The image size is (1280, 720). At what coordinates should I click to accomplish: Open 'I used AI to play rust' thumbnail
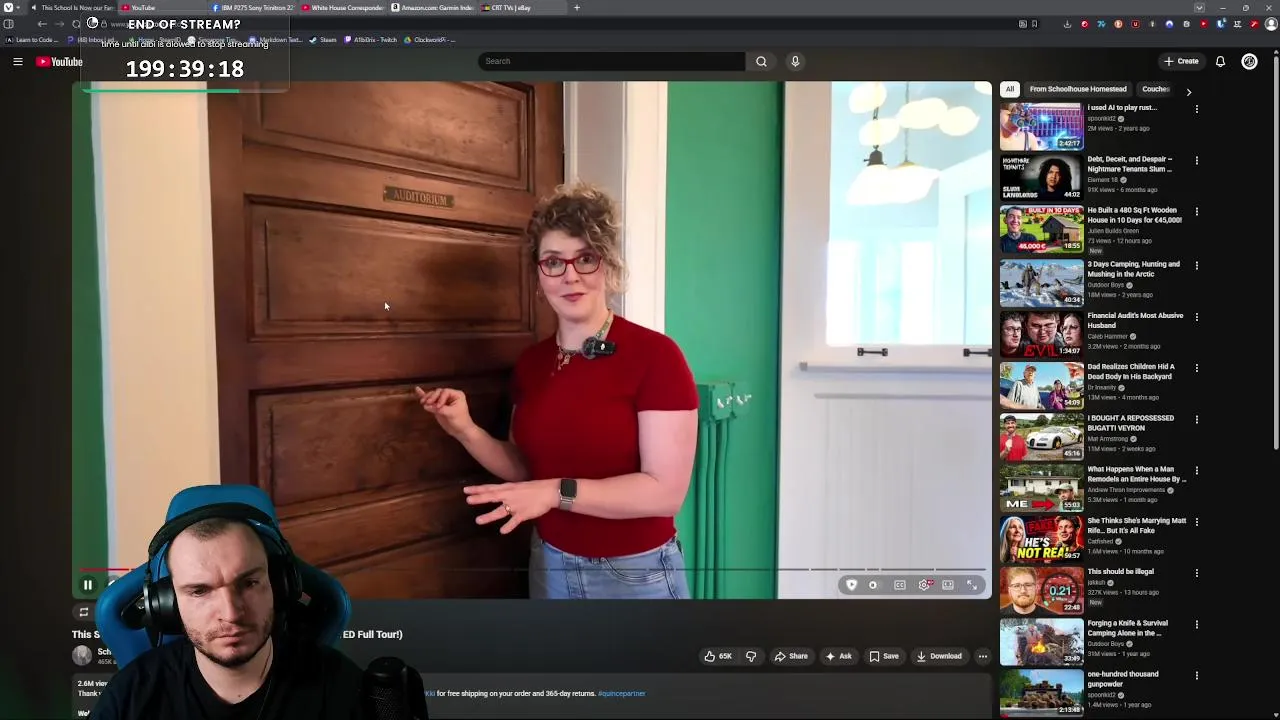[x=1041, y=126]
